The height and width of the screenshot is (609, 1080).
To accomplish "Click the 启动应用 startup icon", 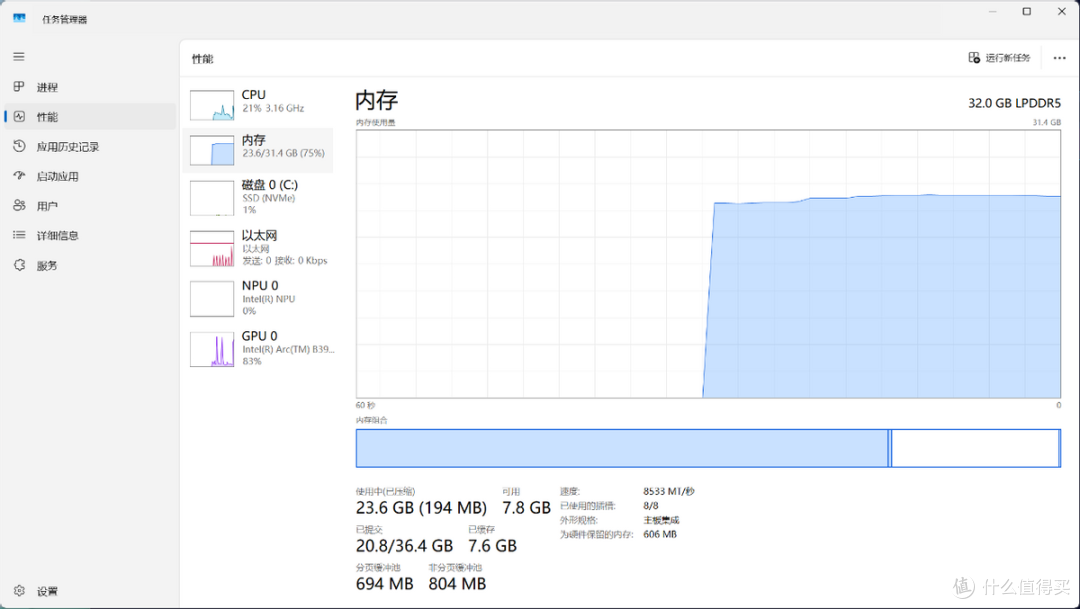I will [x=19, y=176].
